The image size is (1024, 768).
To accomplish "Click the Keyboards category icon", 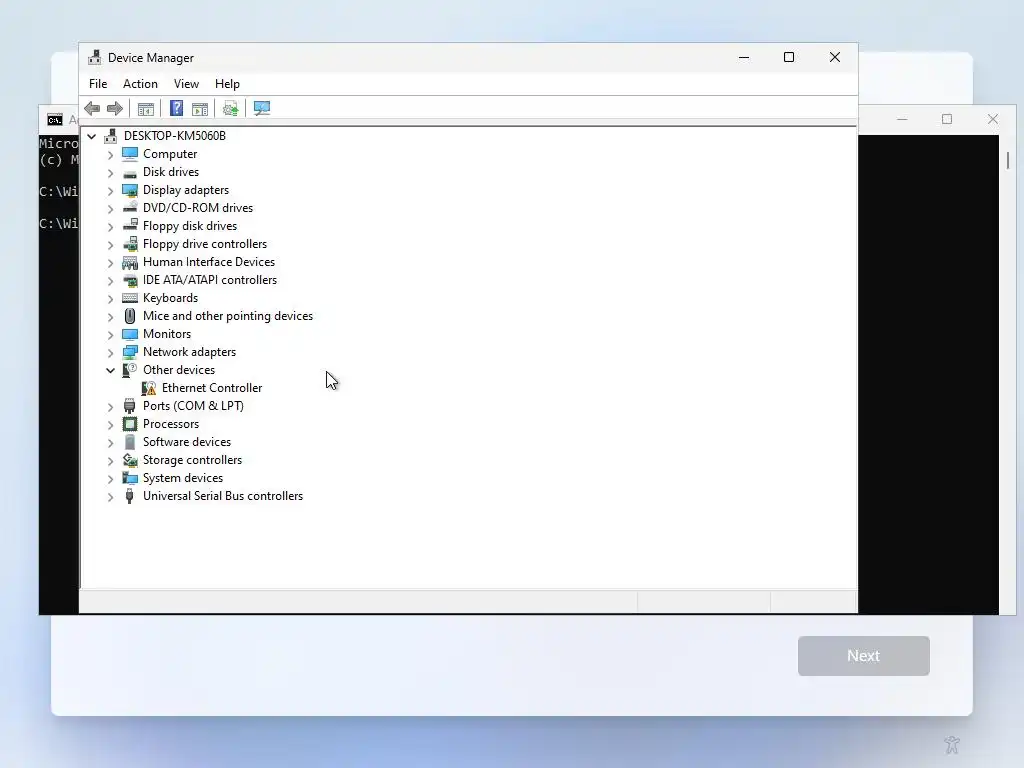I will (130, 298).
